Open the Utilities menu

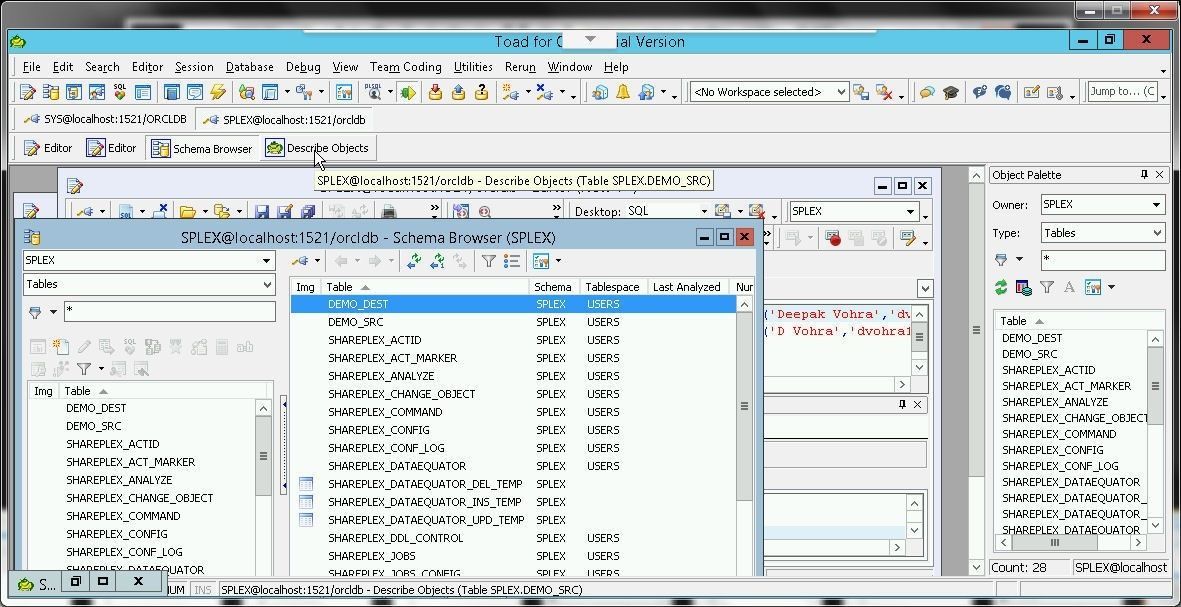click(x=473, y=67)
